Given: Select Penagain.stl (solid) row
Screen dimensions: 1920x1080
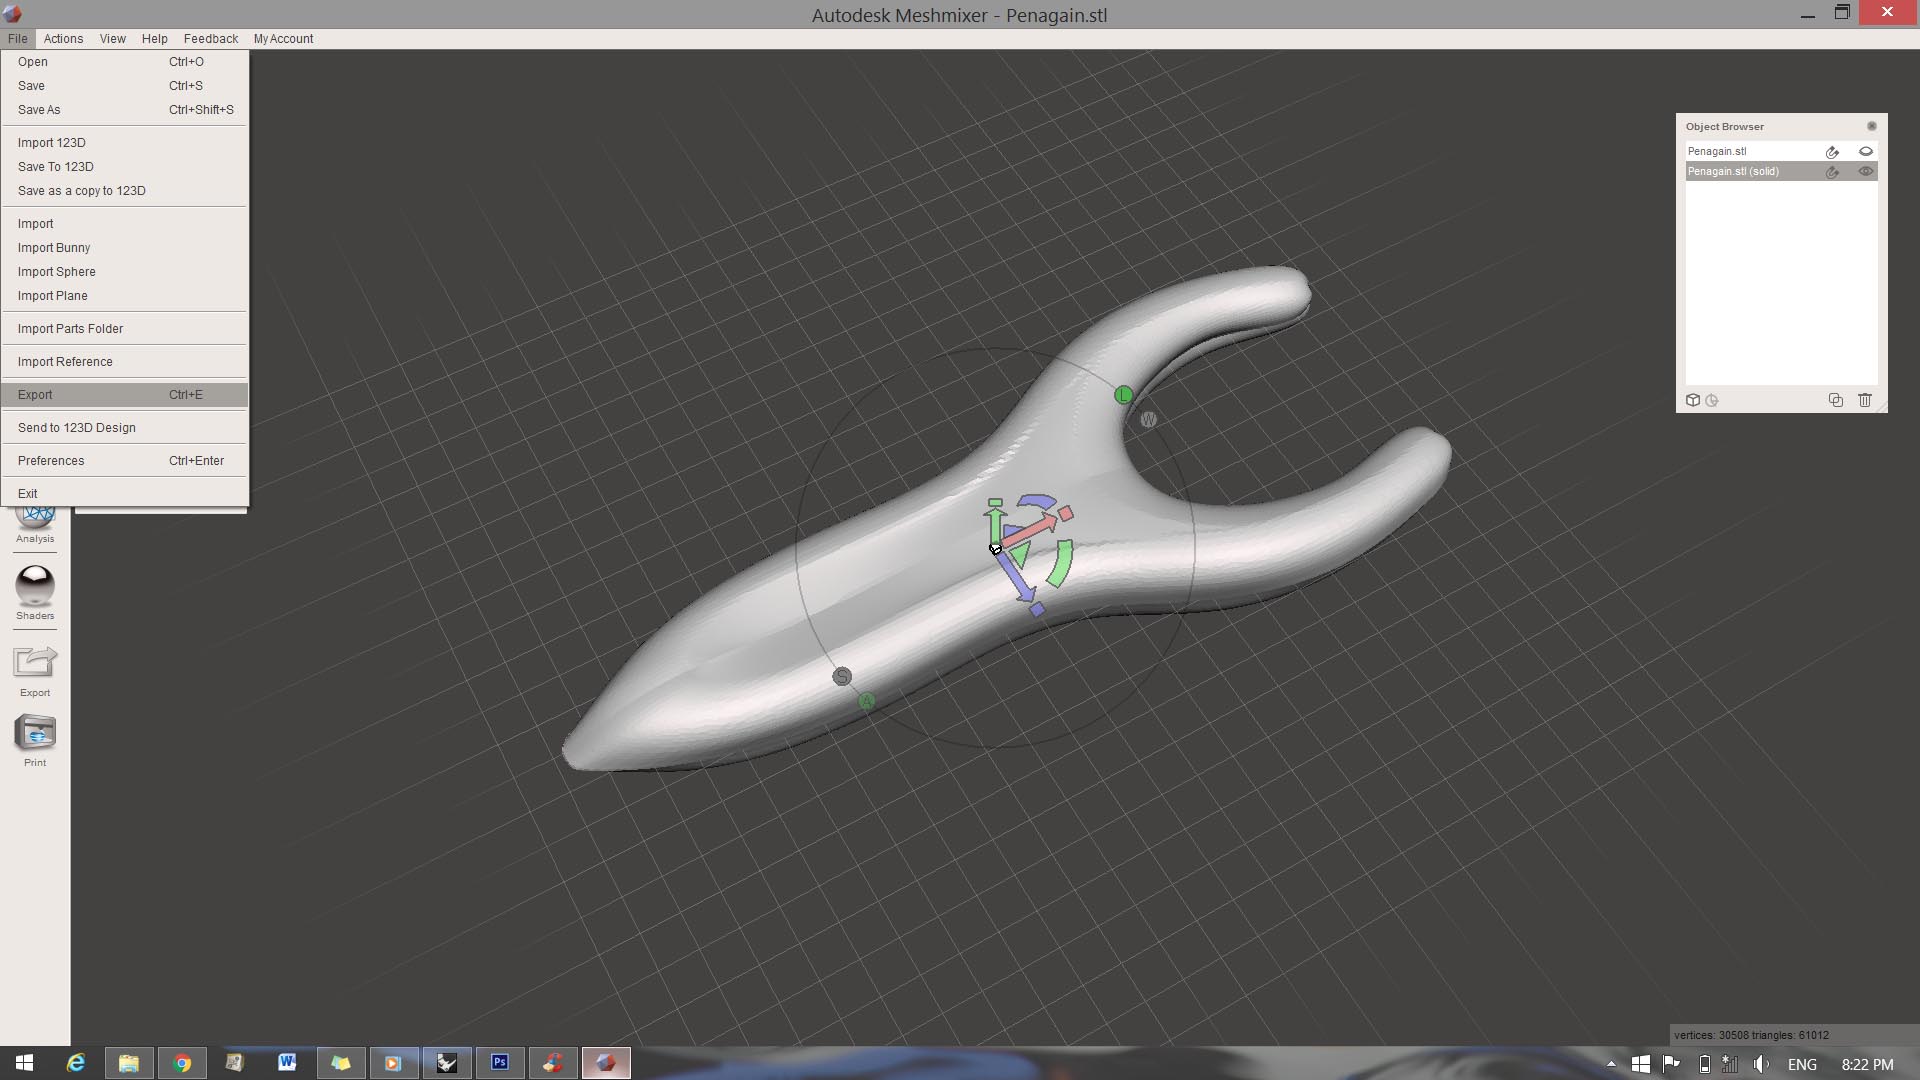Looking at the screenshot, I should 1781,171.
